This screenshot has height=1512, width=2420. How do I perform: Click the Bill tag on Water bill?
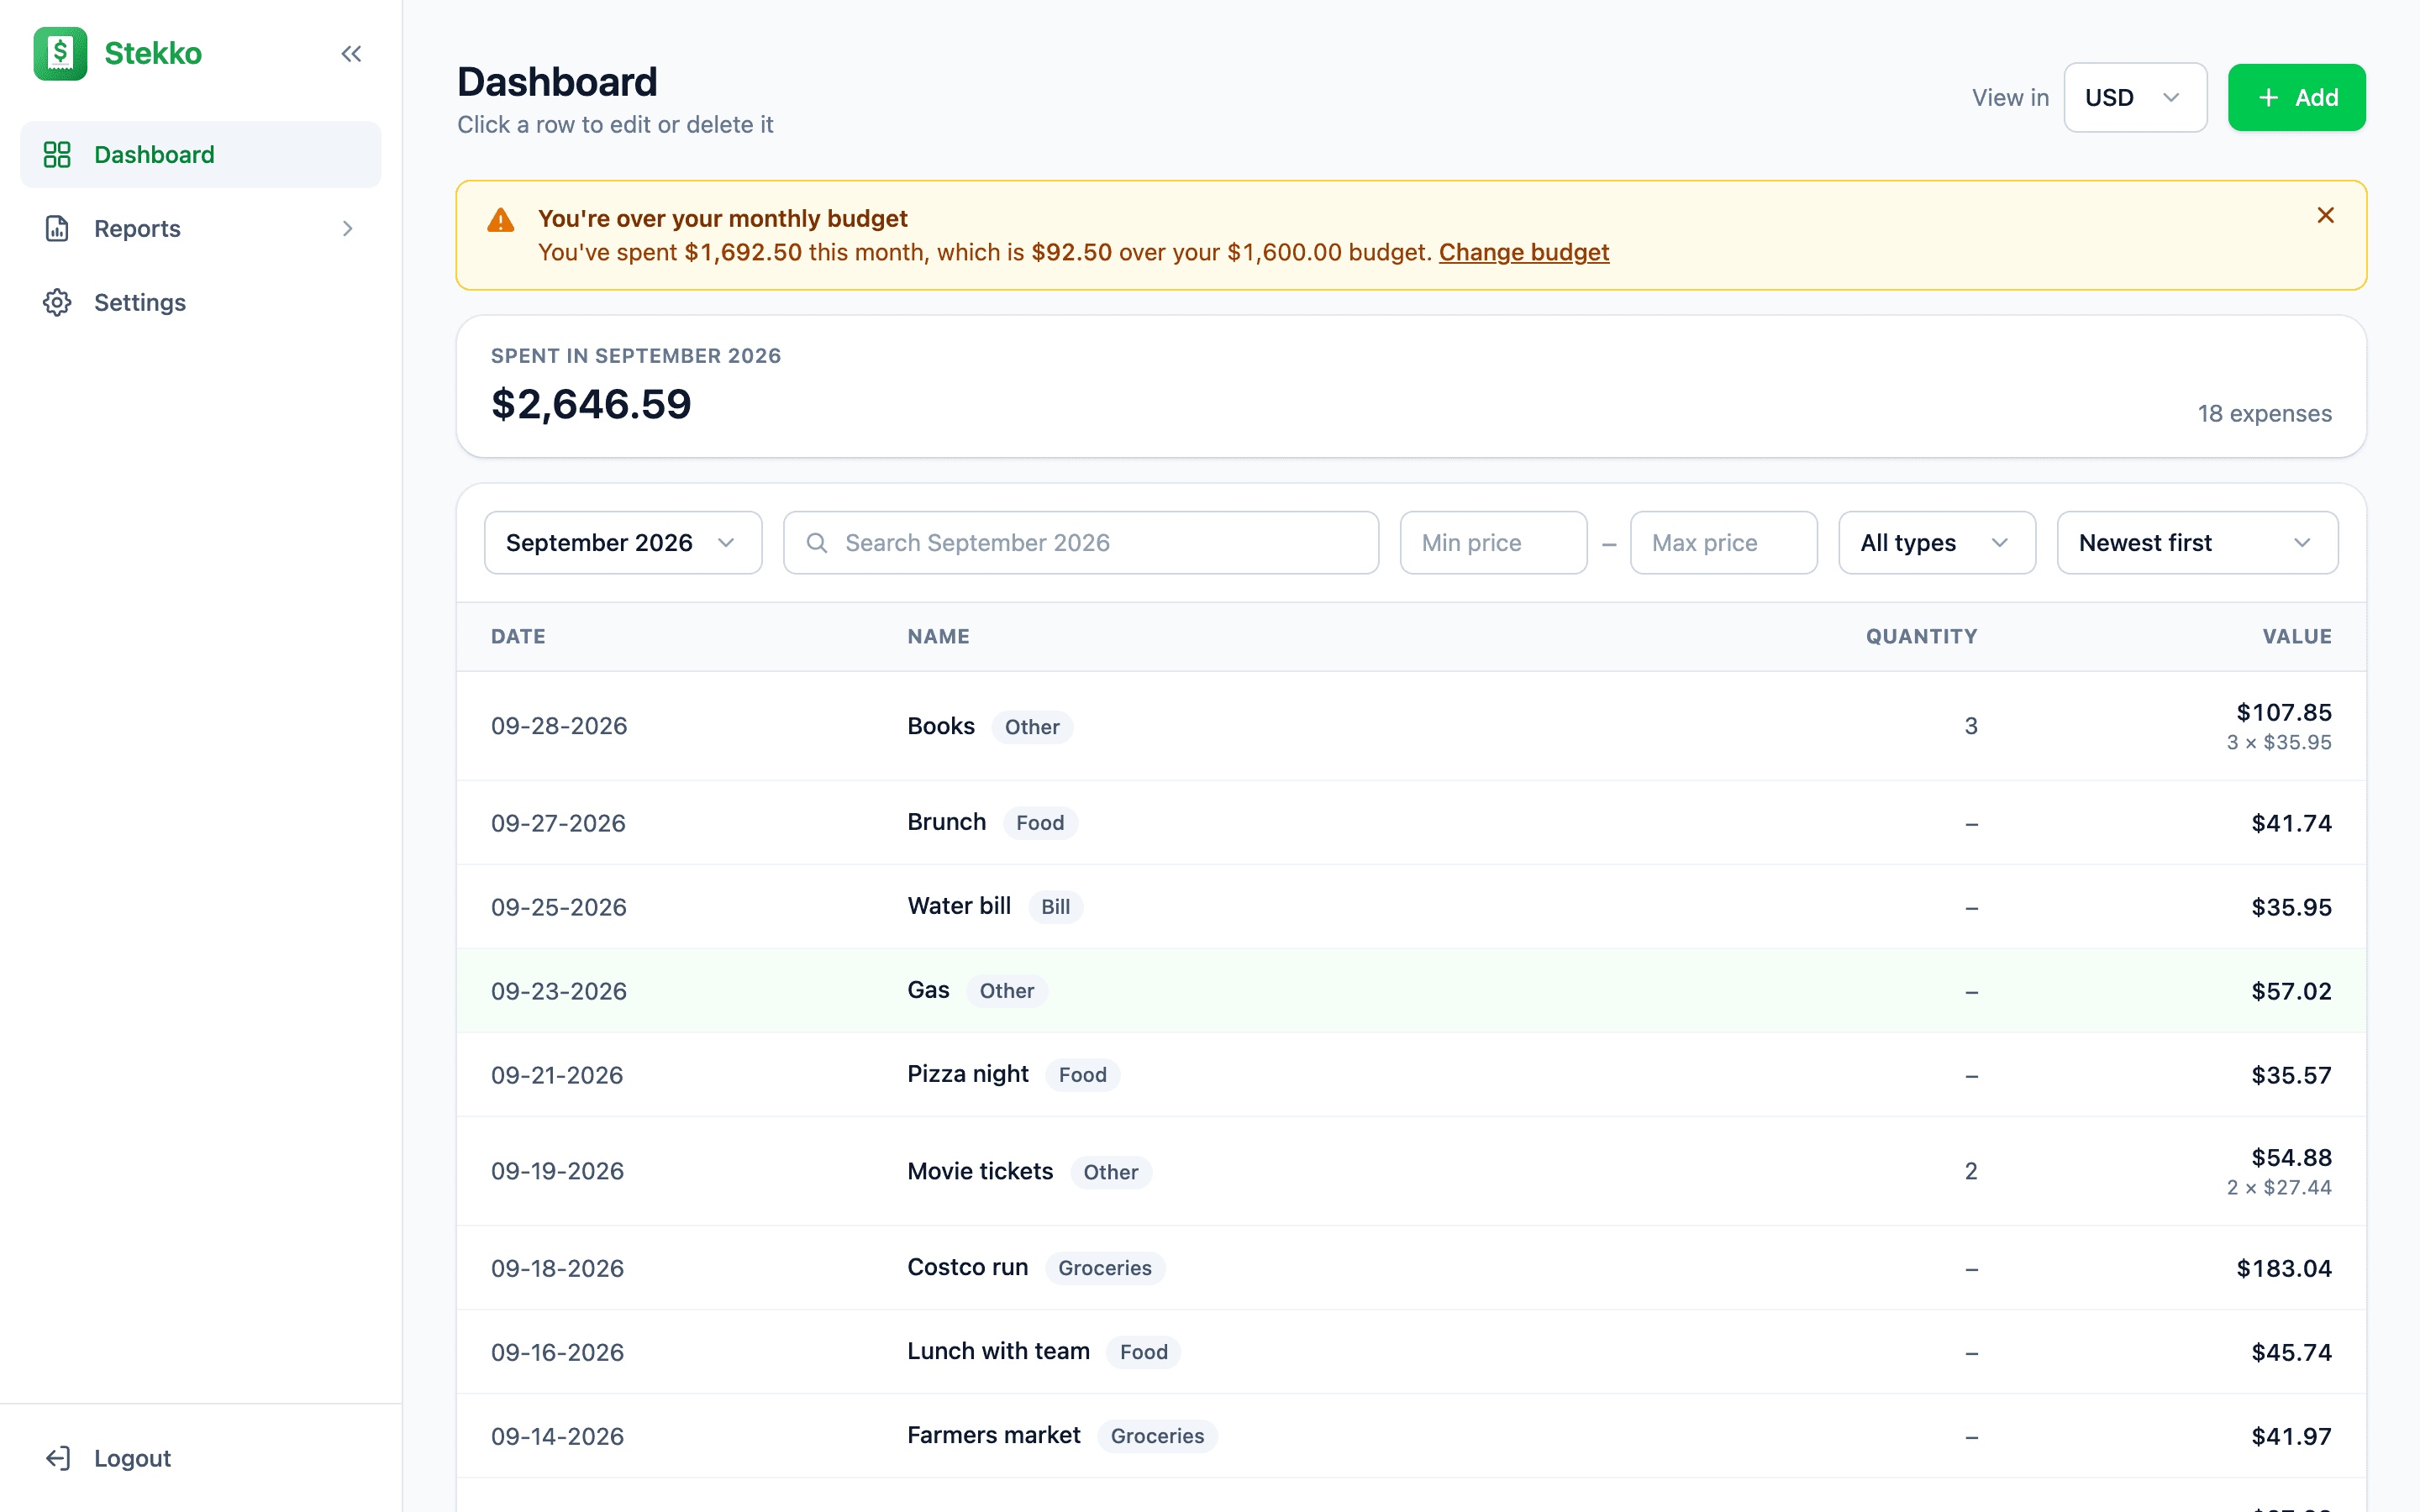coord(1055,907)
